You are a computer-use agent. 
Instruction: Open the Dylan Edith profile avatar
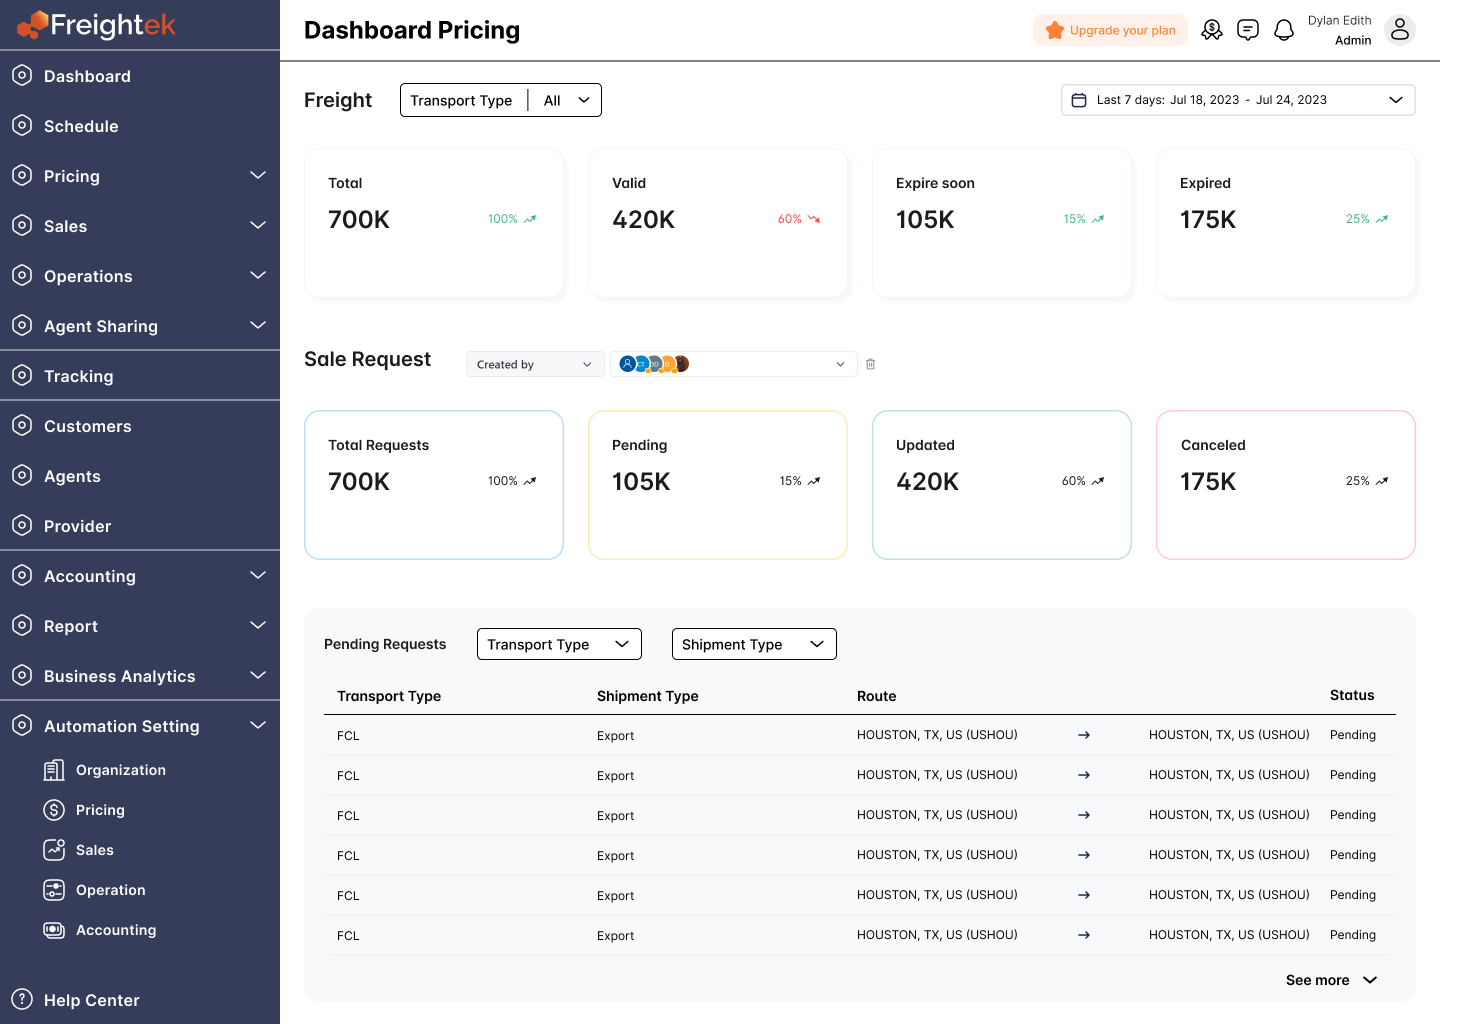click(x=1400, y=30)
